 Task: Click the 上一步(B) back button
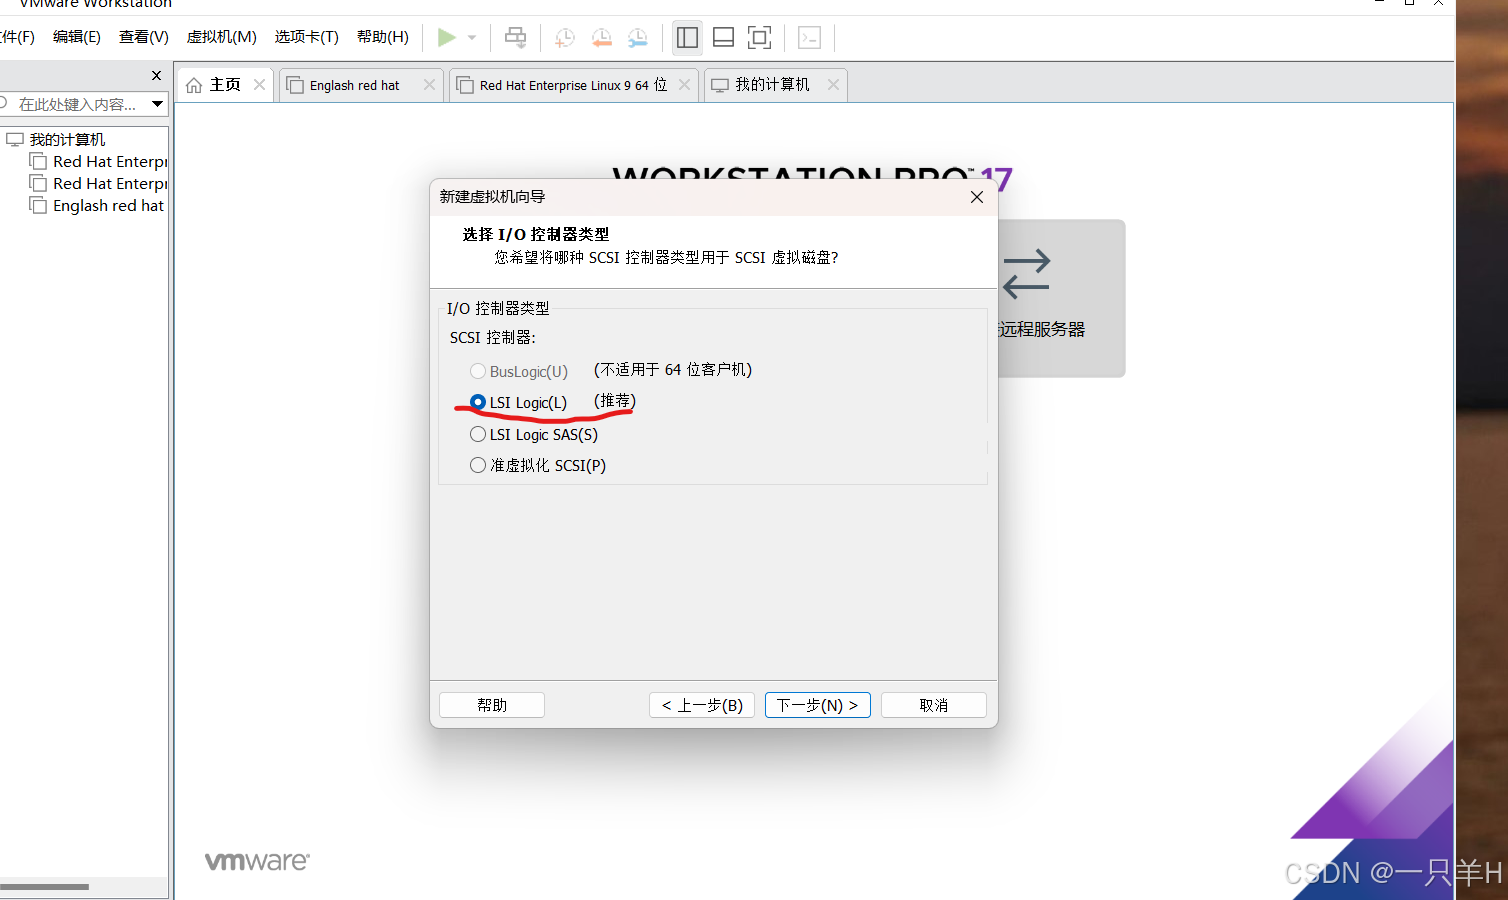pyautogui.click(x=702, y=705)
